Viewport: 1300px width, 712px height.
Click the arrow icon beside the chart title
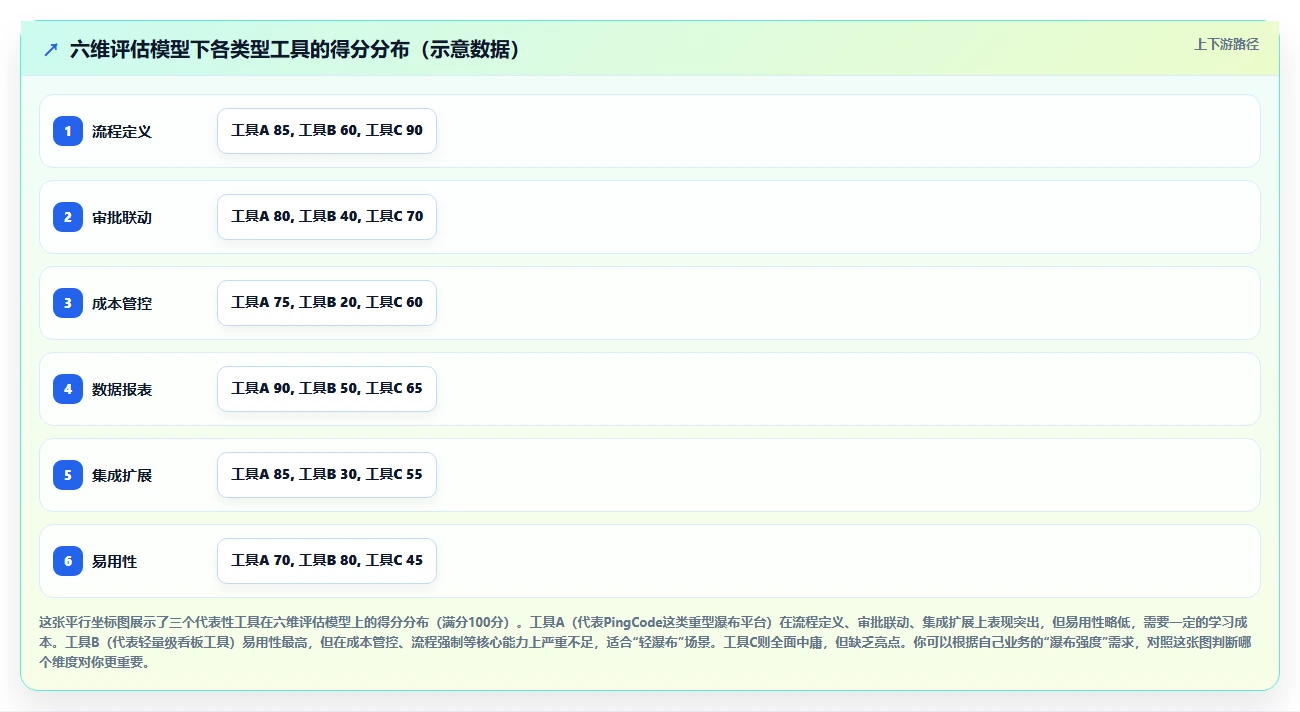pos(51,50)
